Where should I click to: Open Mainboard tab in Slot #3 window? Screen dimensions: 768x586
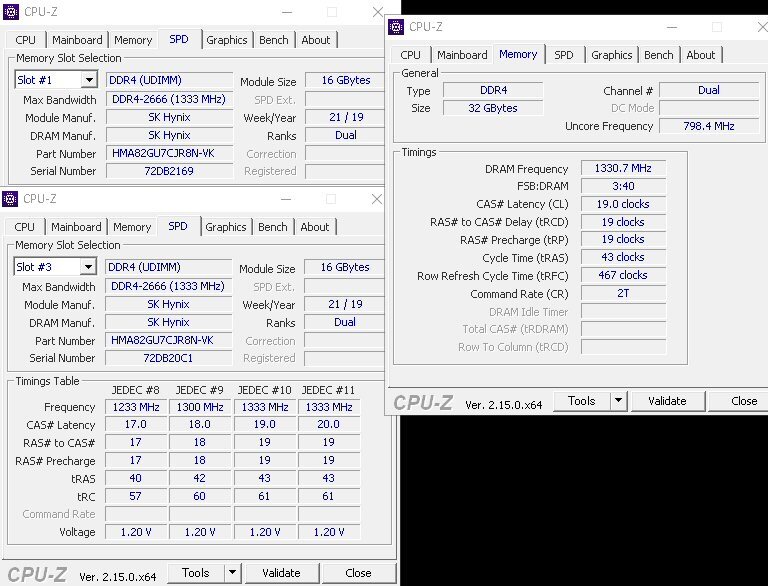(x=76, y=227)
